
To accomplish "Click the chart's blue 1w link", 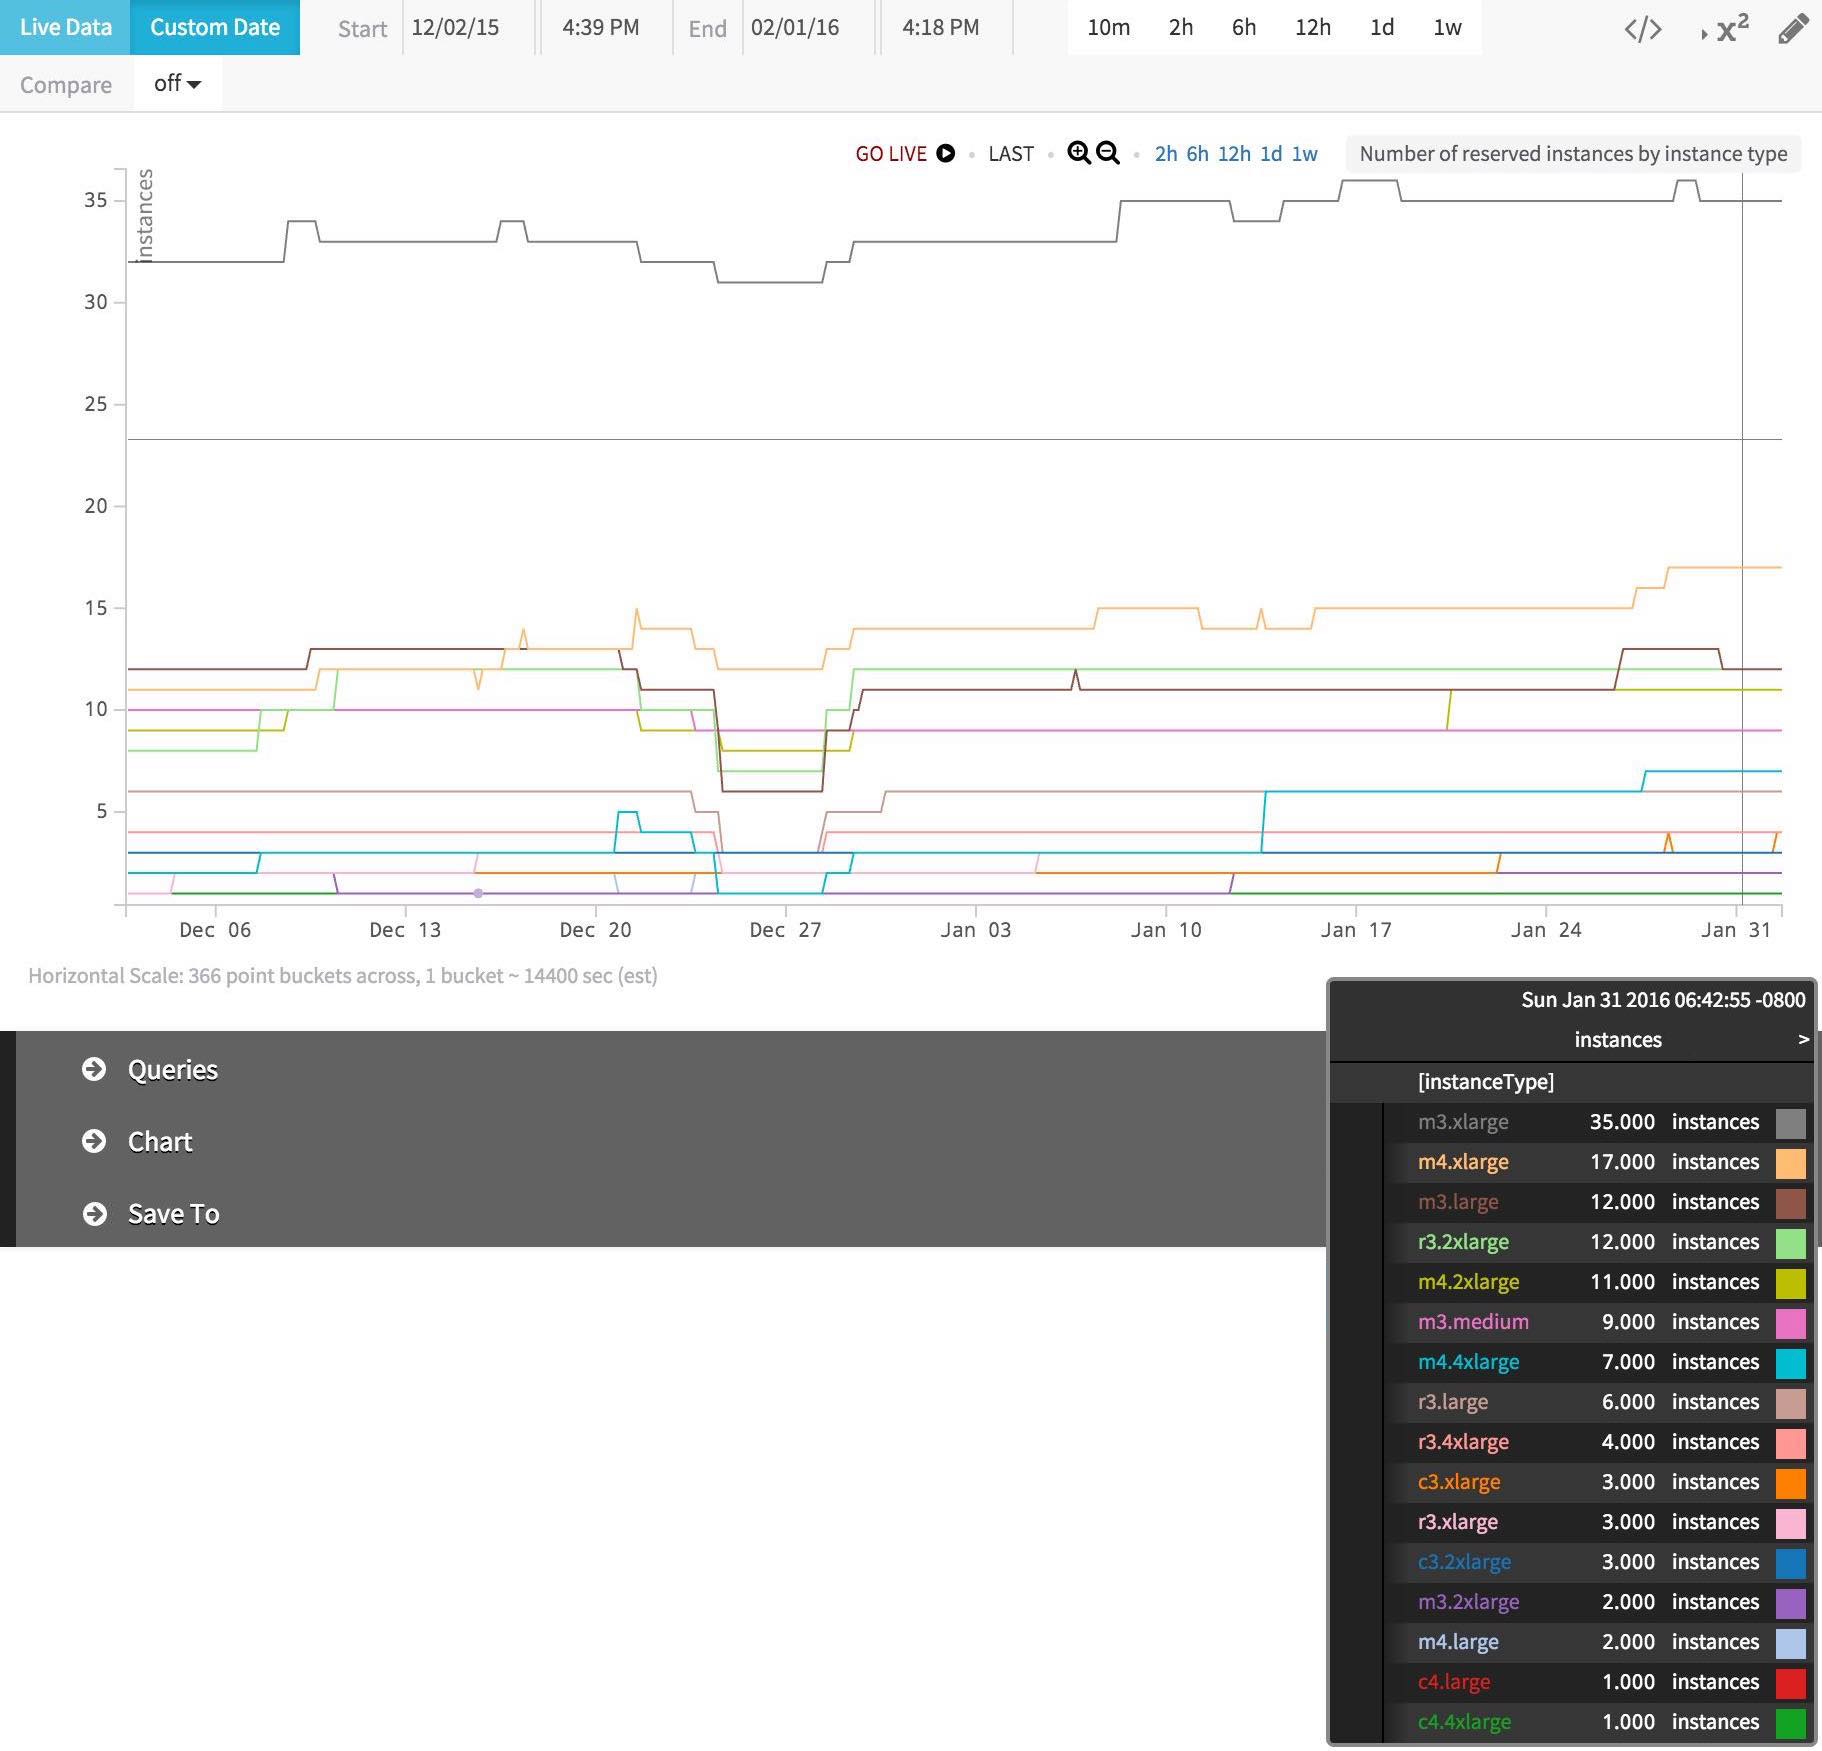I will 1304,153.
